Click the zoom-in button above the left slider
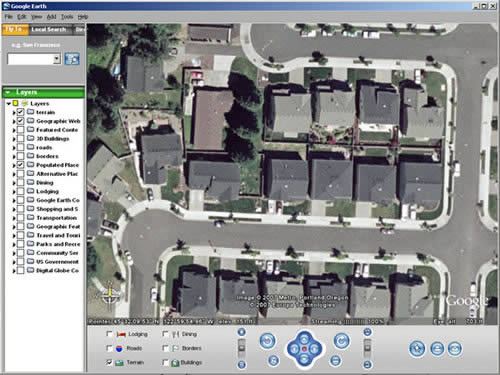Viewport: 500px width, 375px height. (x=241, y=332)
